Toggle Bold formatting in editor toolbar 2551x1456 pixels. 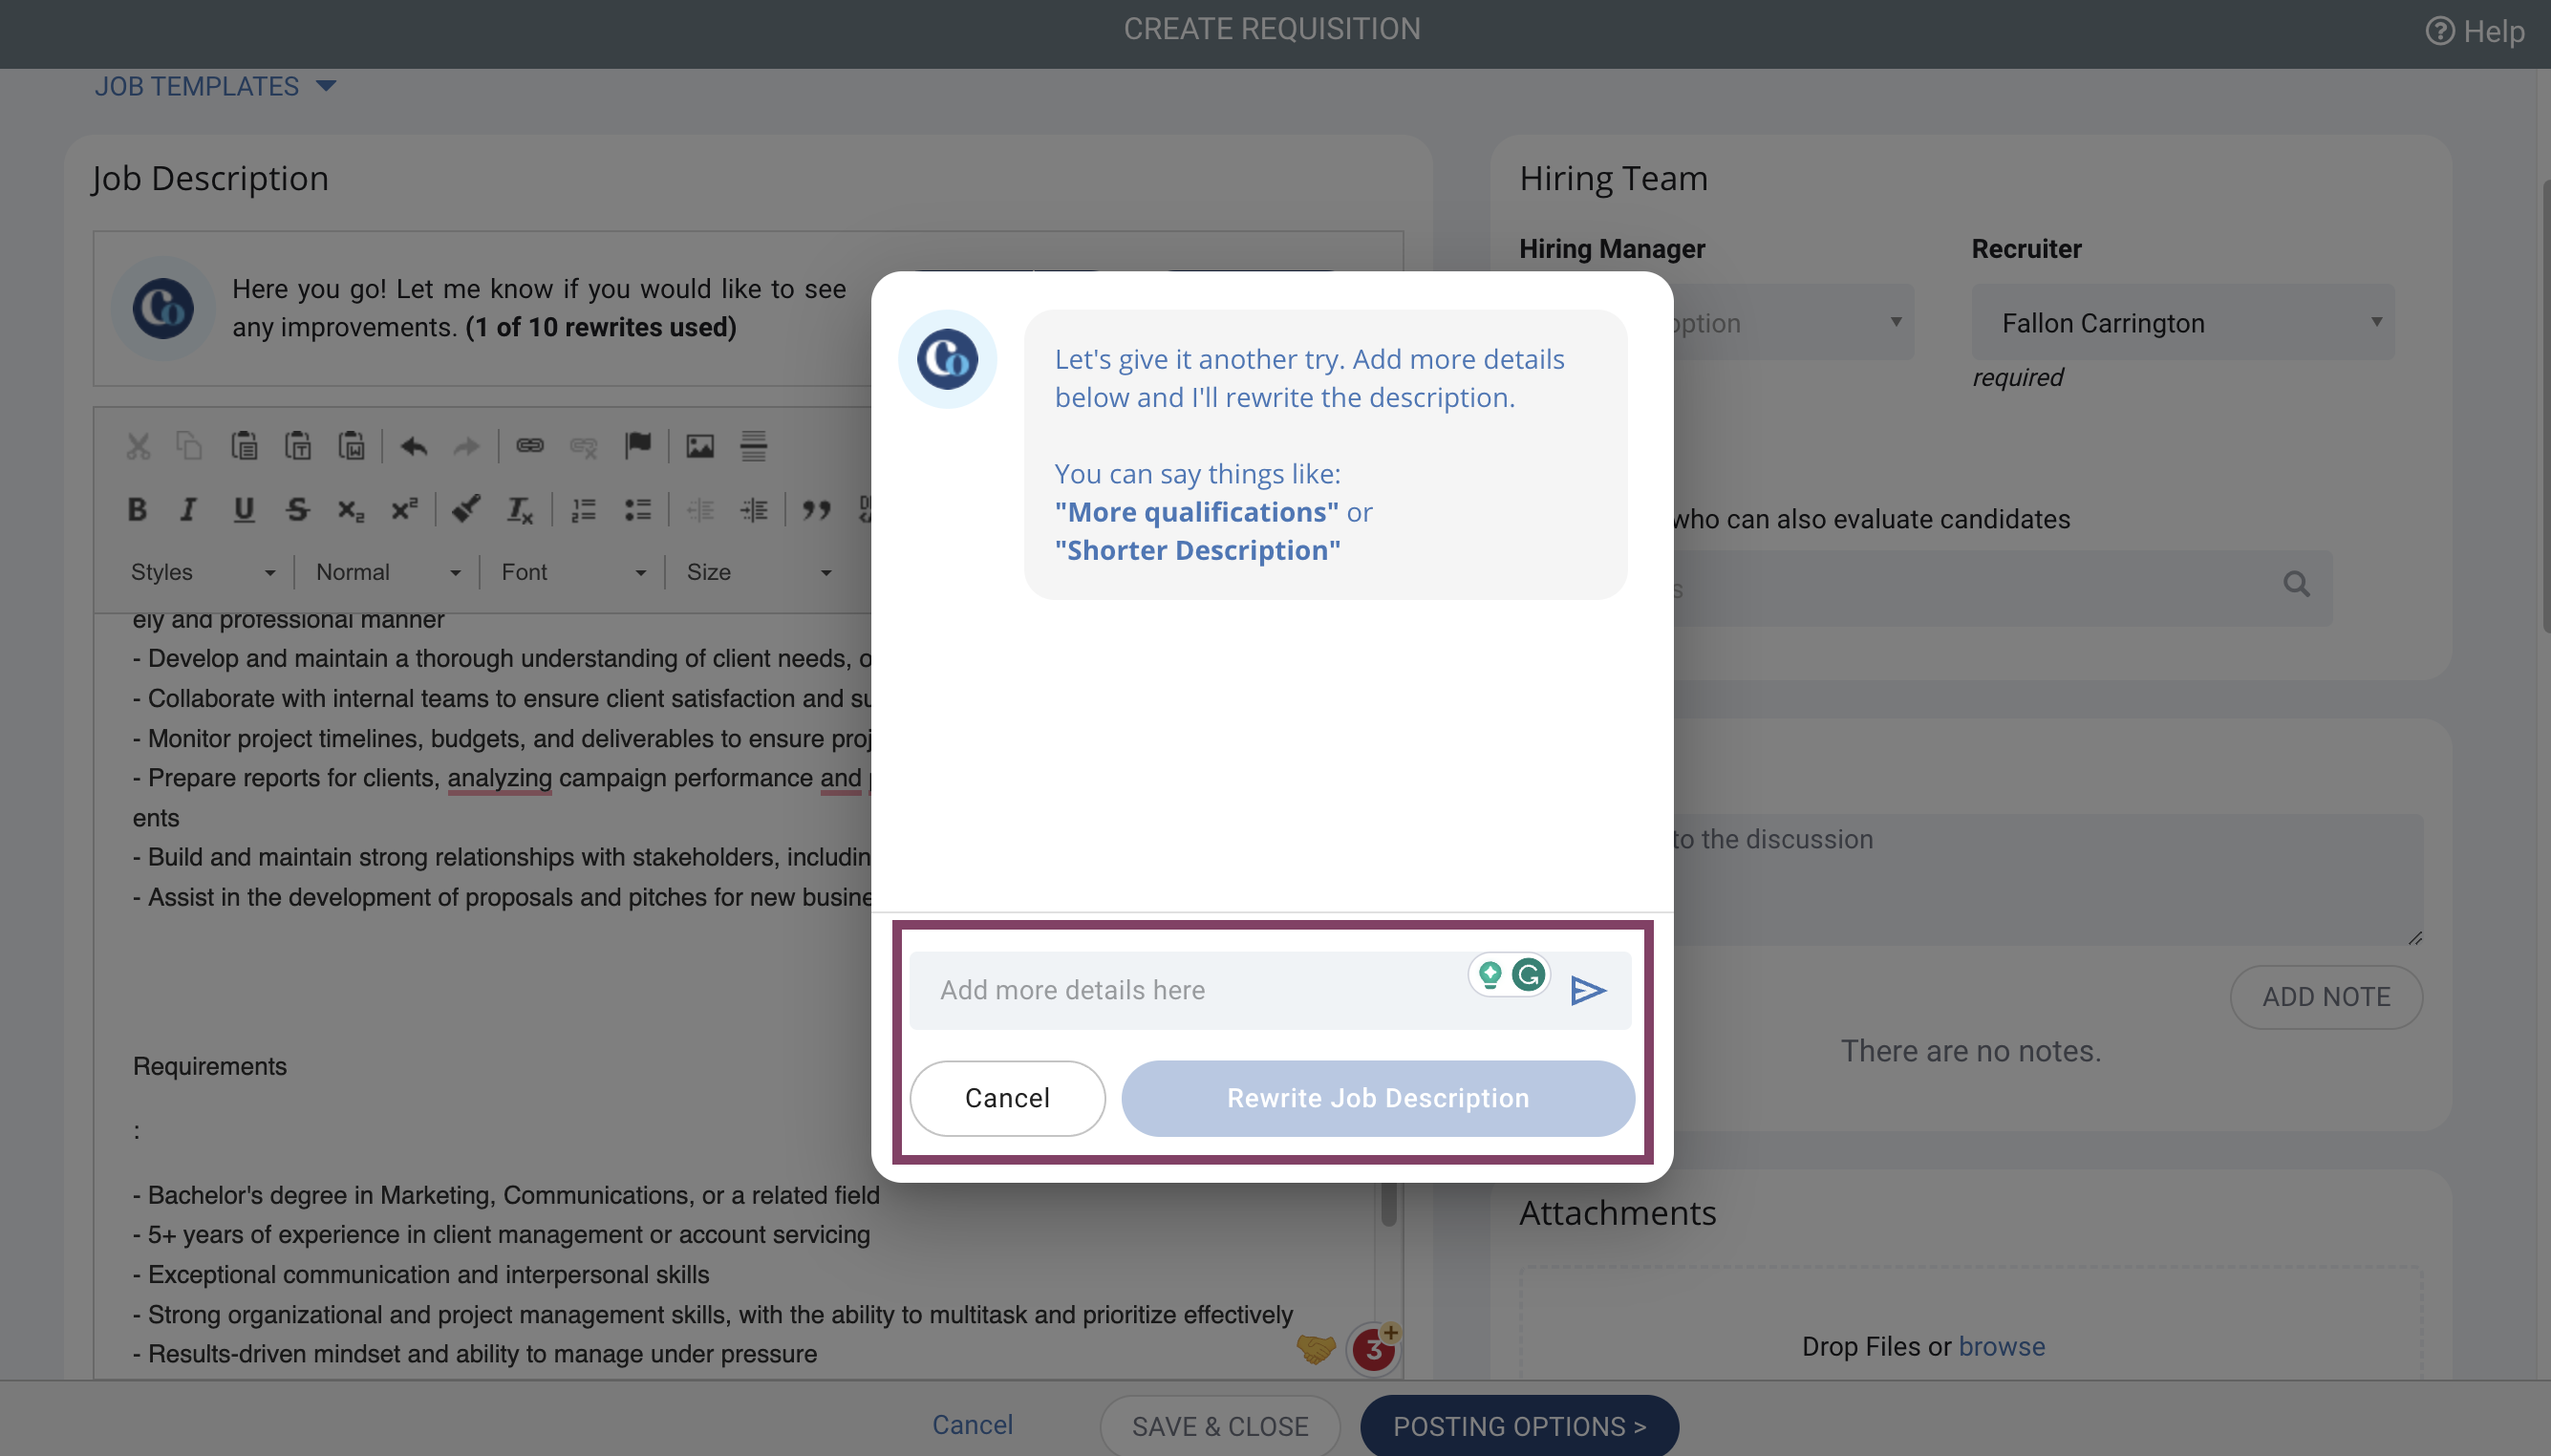pyautogui.click(x=137, y=510)
